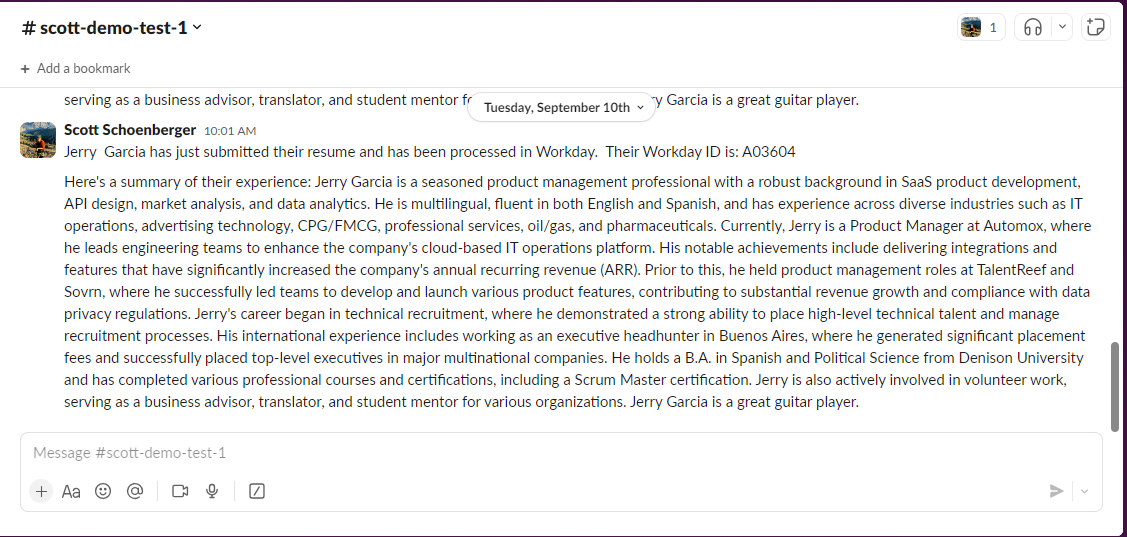Open the canvas icon in the header
This screenshot has height=537, width=1127.
(1095, 27)
